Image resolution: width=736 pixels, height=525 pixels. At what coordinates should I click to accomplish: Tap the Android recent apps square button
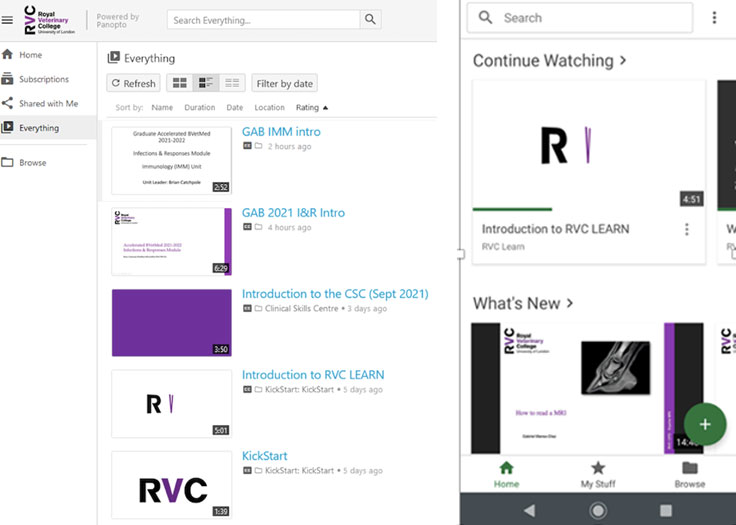click(666, 510)
